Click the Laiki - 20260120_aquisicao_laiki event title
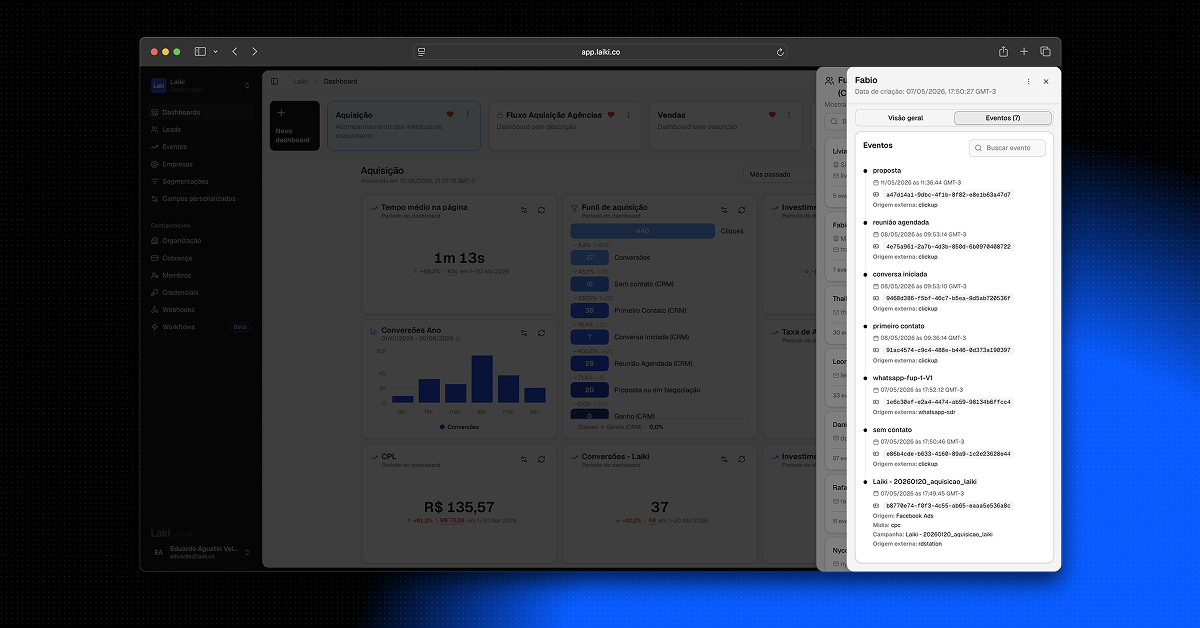The image size is (1200, 628). click(x=924, y=482)
